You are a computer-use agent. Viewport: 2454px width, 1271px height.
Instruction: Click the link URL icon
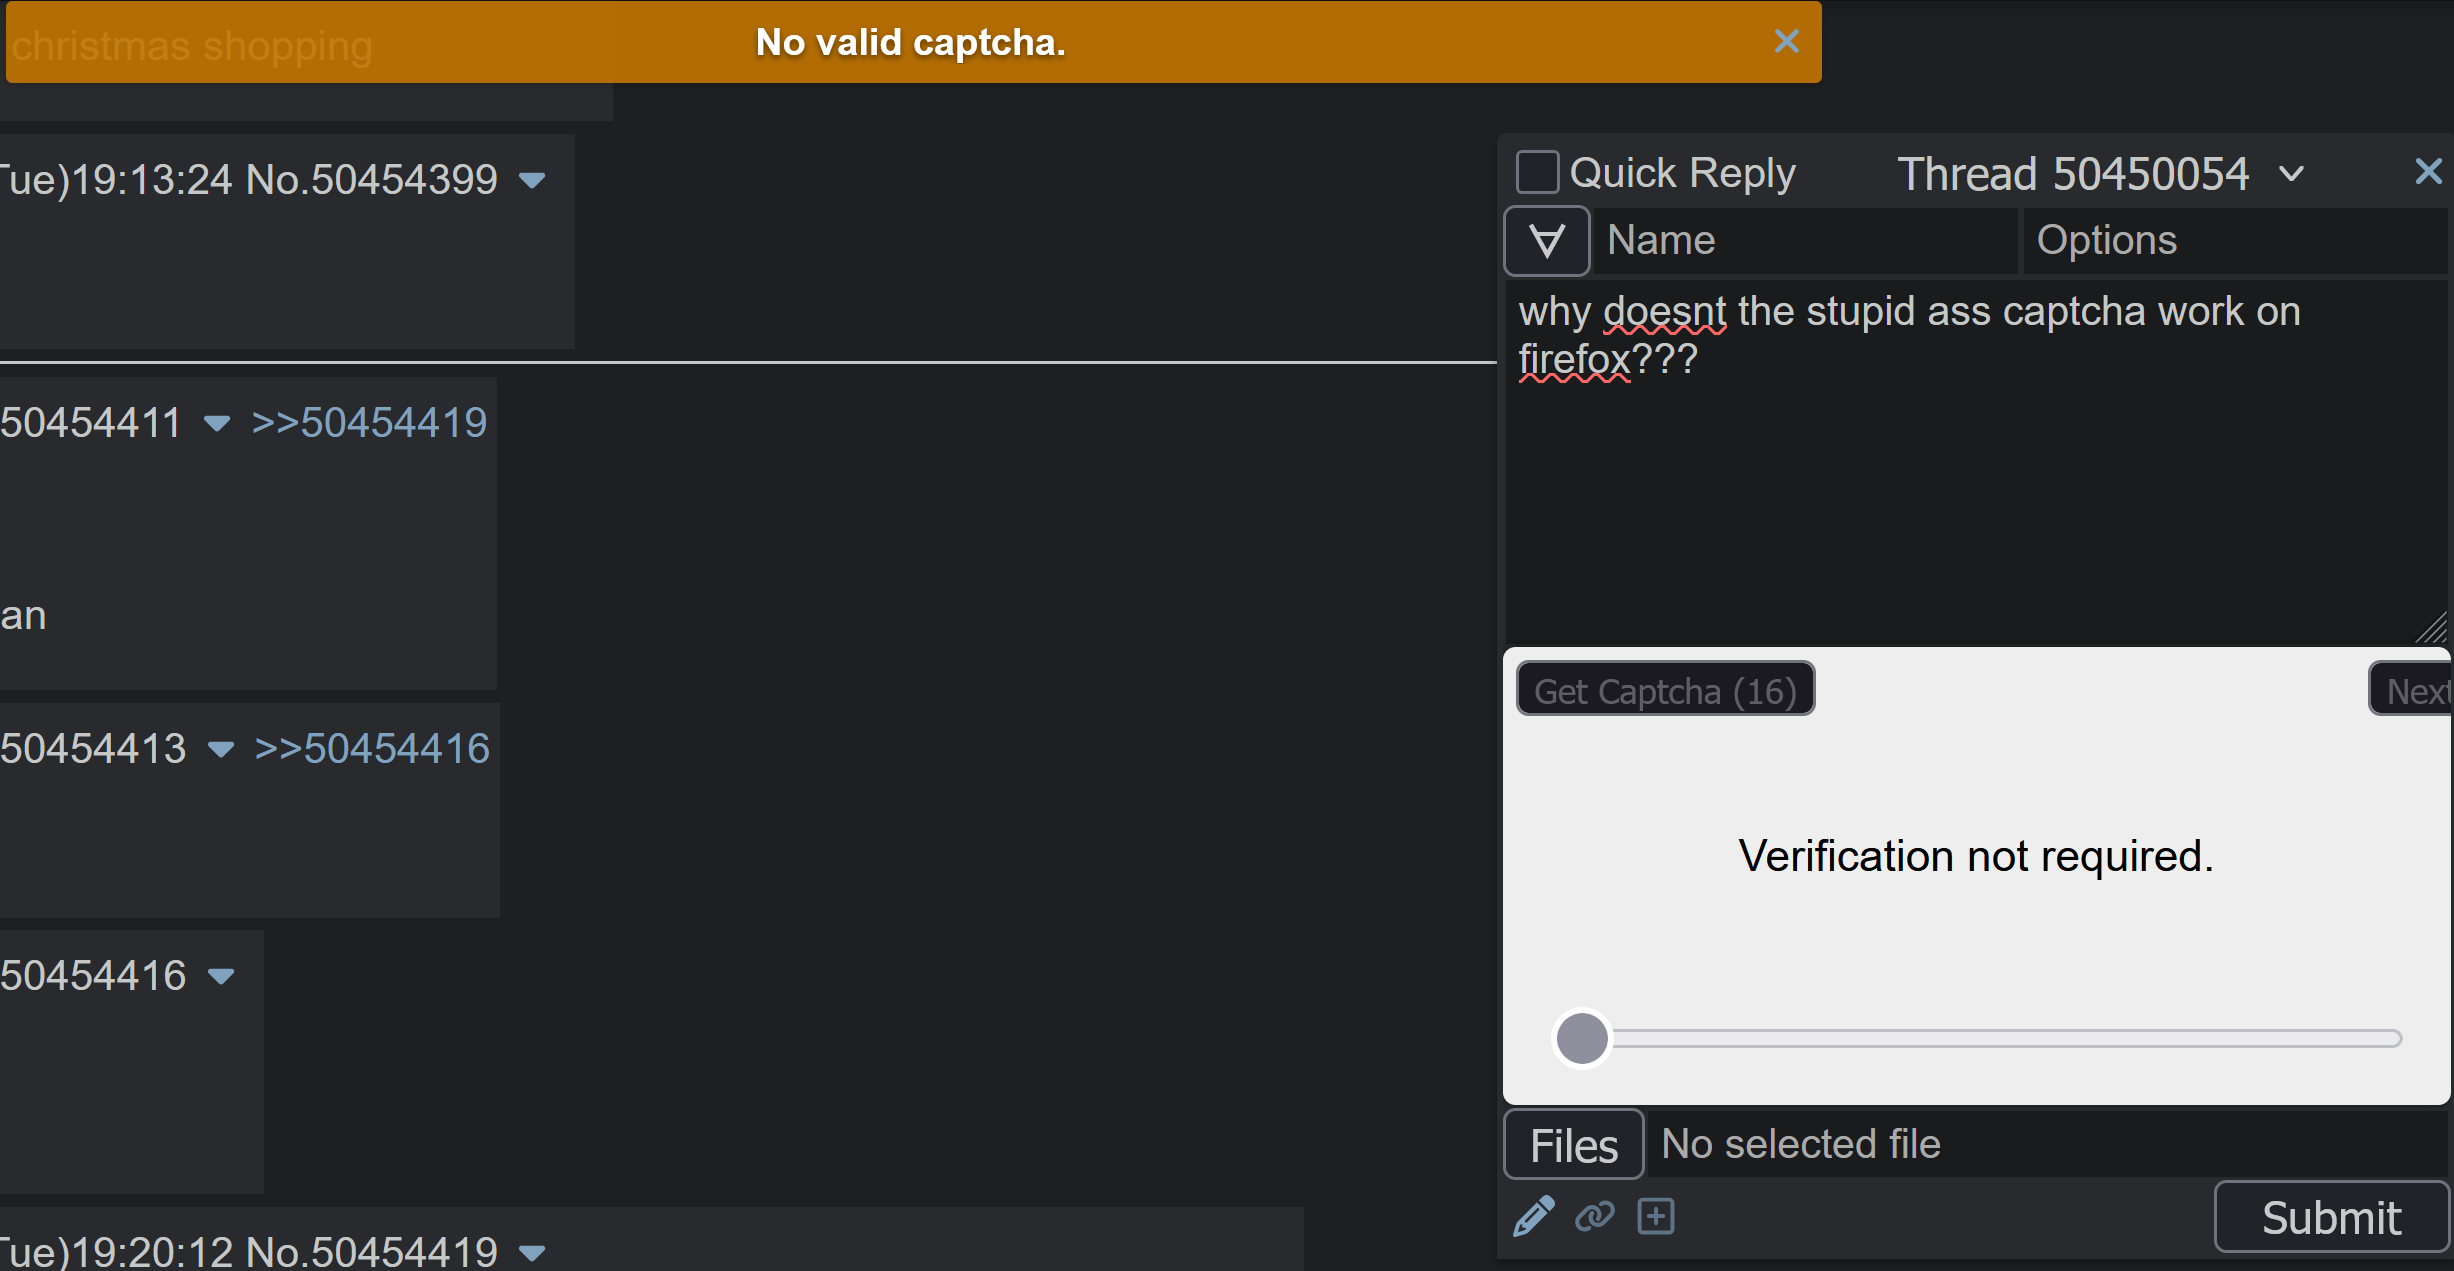(x=1594, y=1217)
